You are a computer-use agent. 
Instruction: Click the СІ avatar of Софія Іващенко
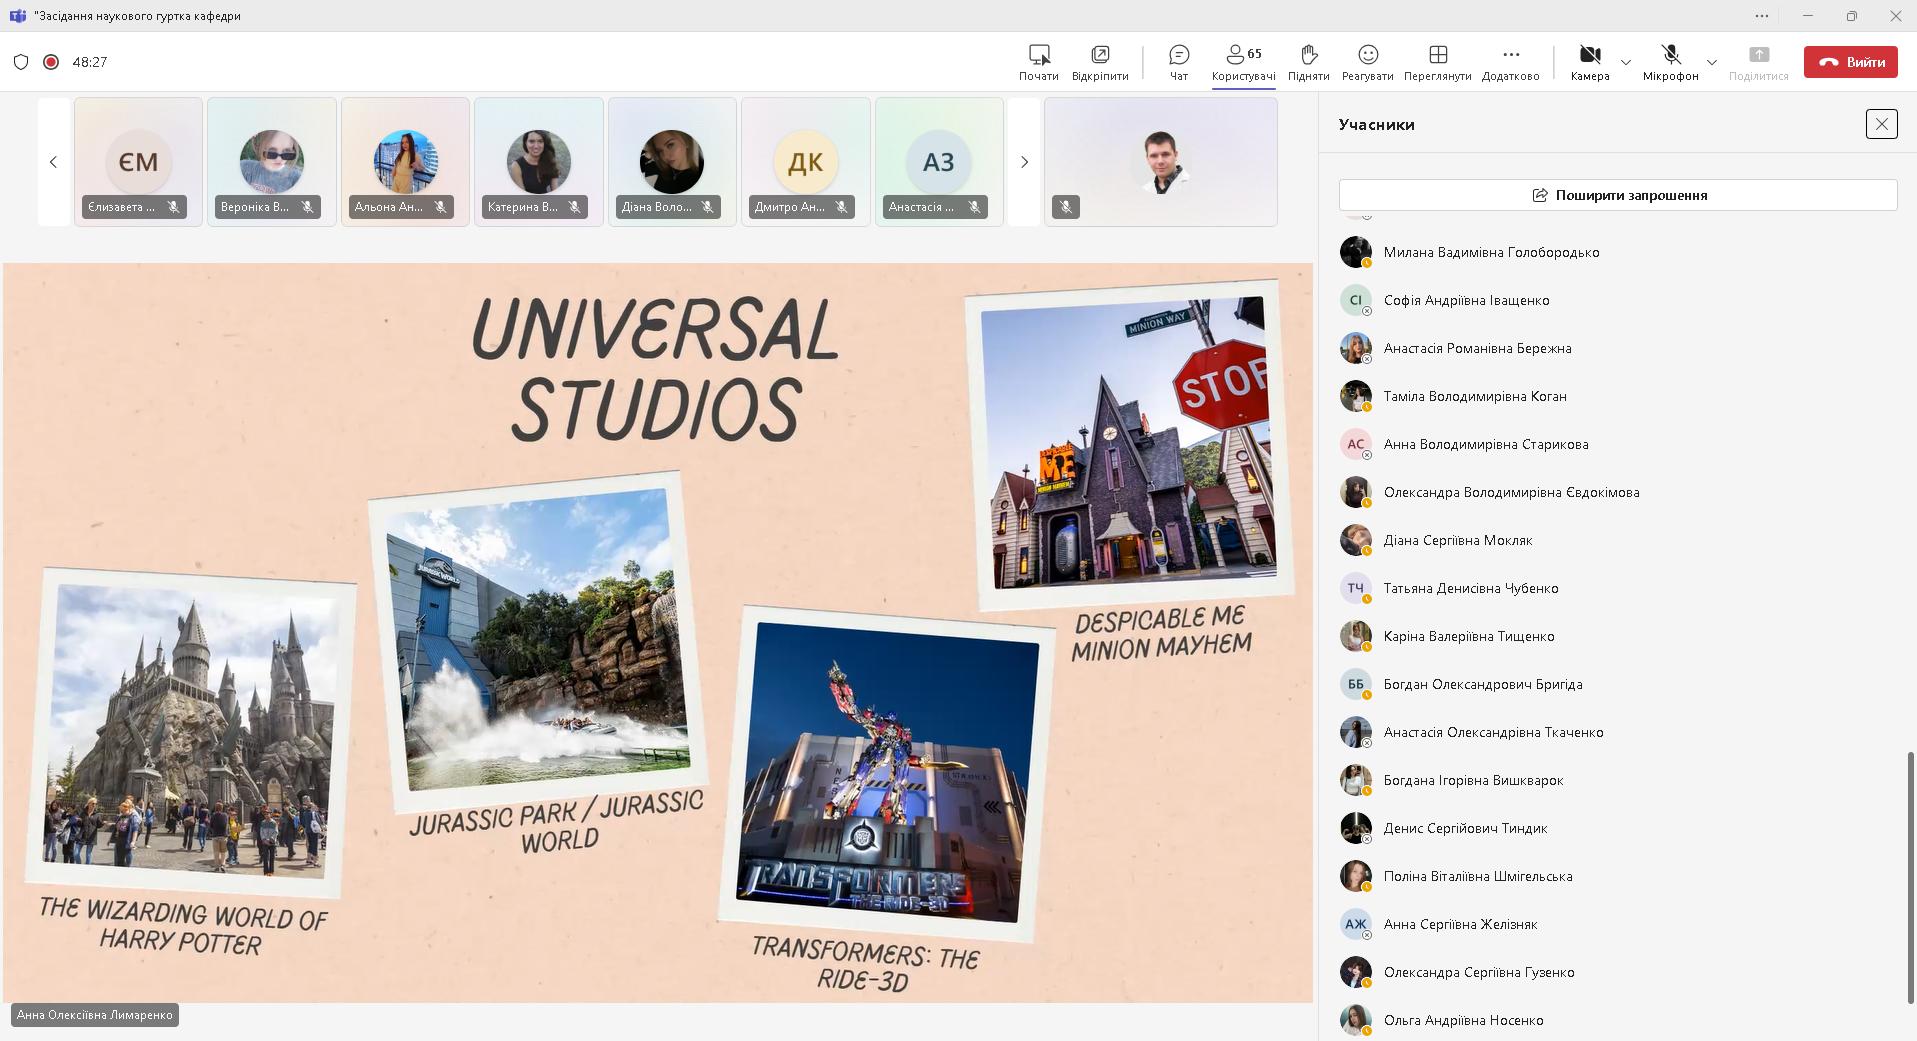point(1355,300)
